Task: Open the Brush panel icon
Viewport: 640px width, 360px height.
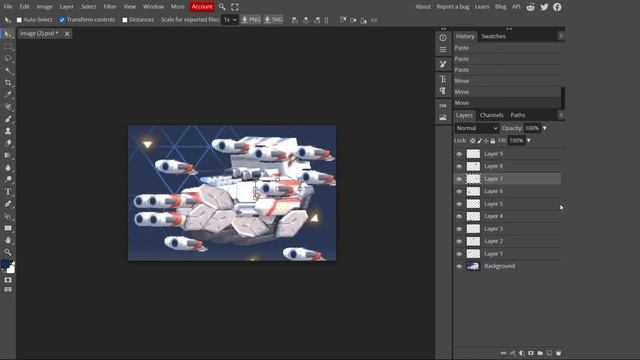Action: [443, 64]
